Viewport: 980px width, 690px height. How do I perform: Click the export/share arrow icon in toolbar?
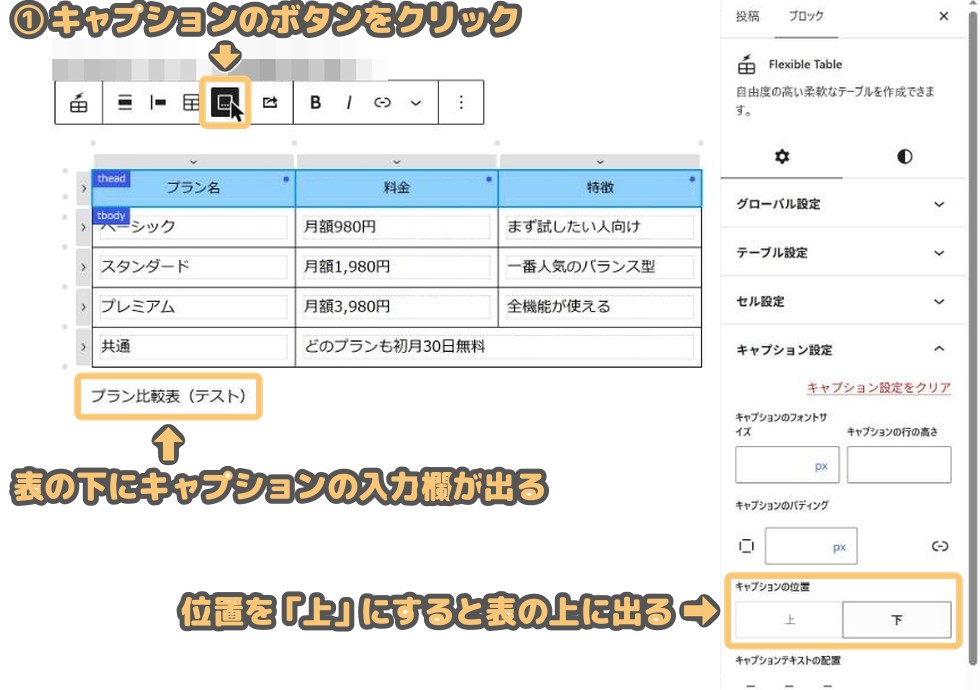270,102
